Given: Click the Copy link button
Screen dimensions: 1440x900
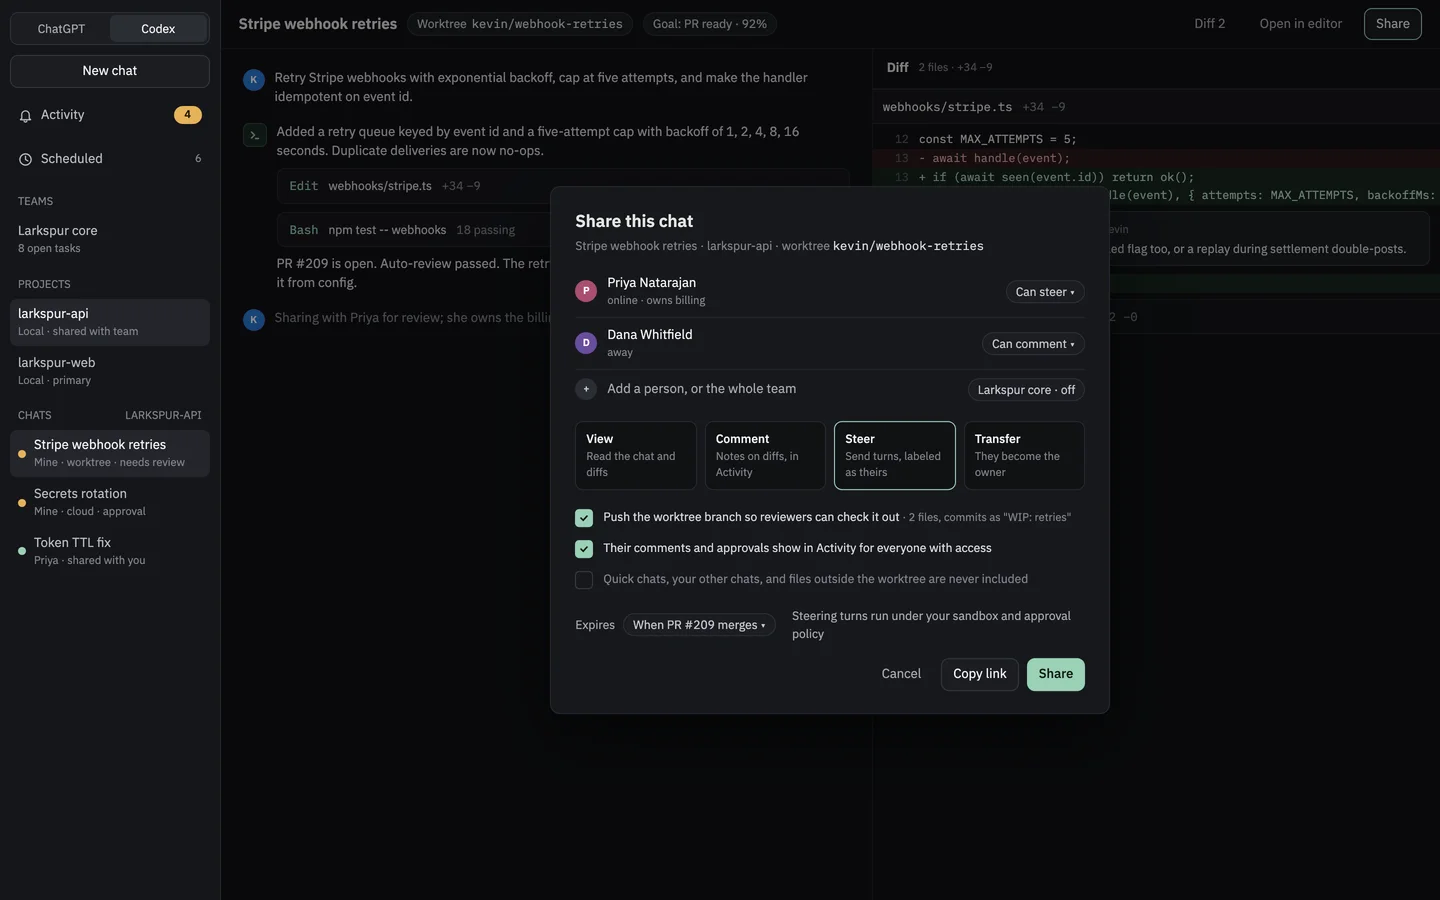Looking at the screenshot, I should point(980,674).
